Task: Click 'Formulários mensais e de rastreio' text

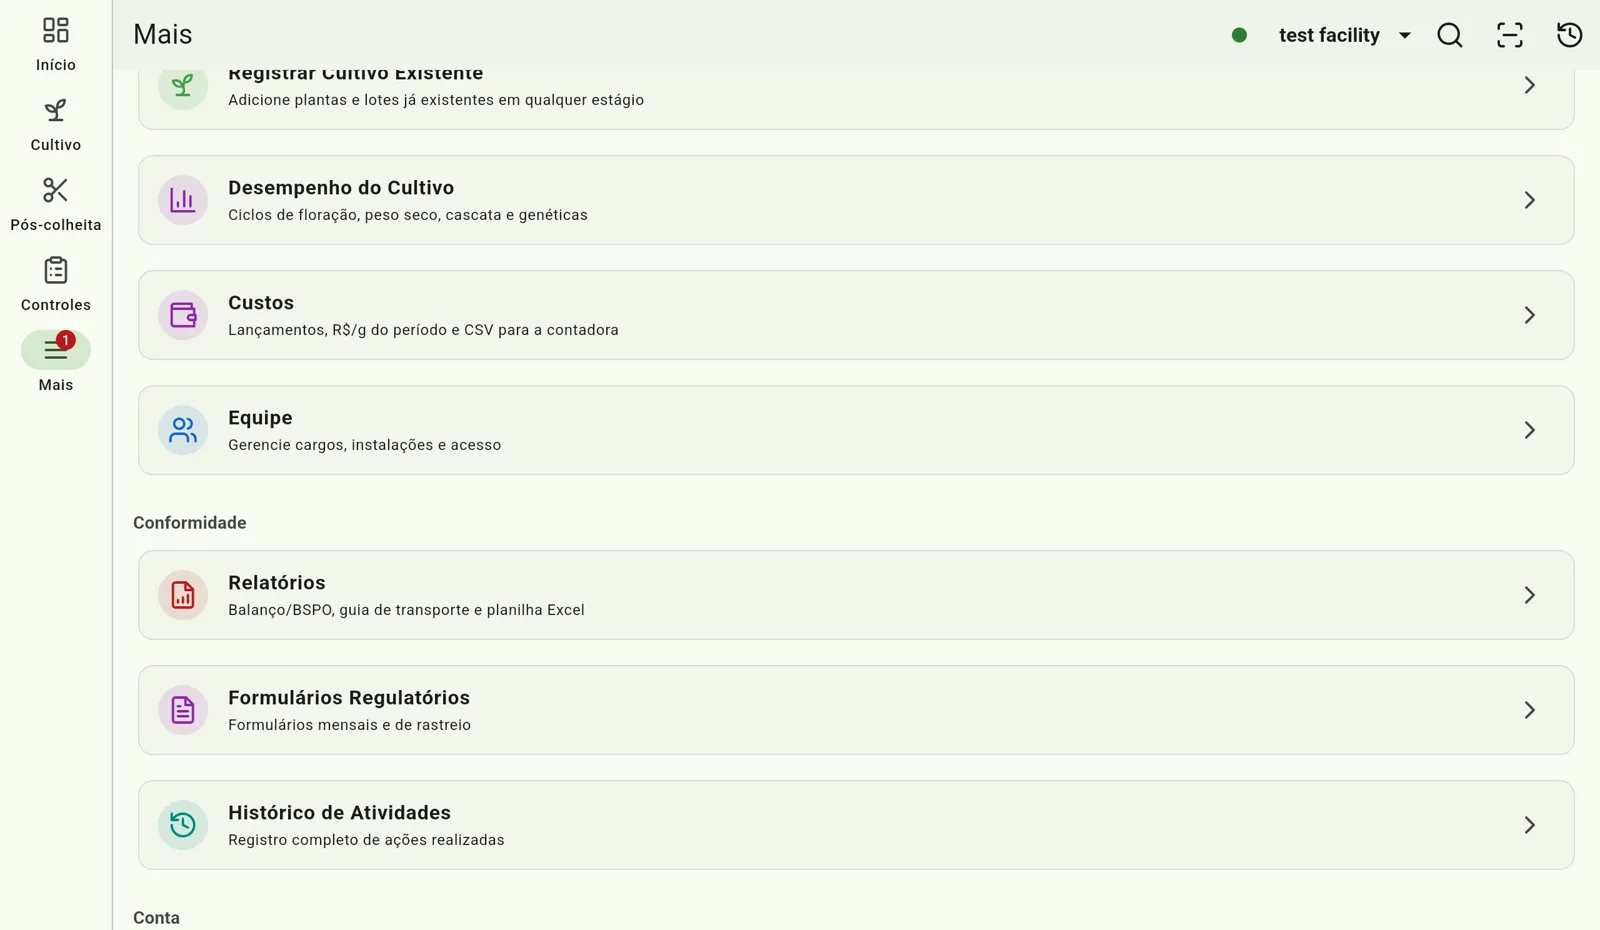Action: pos(349,725)
